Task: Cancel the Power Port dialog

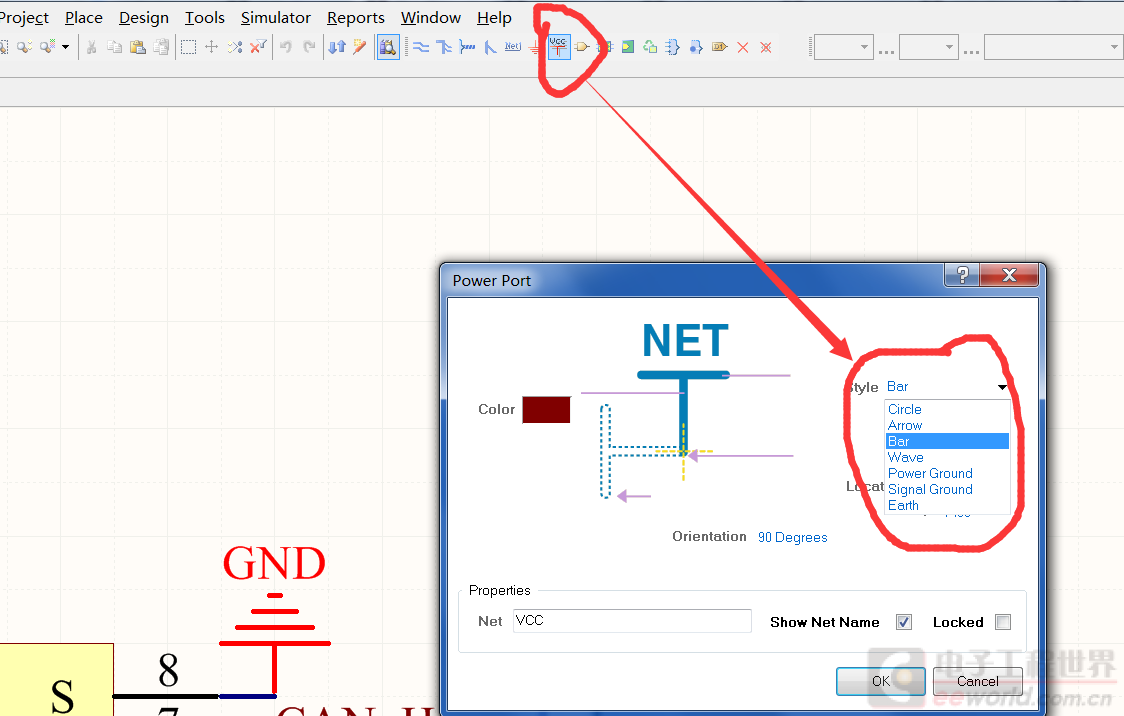Action: [977, 681]
